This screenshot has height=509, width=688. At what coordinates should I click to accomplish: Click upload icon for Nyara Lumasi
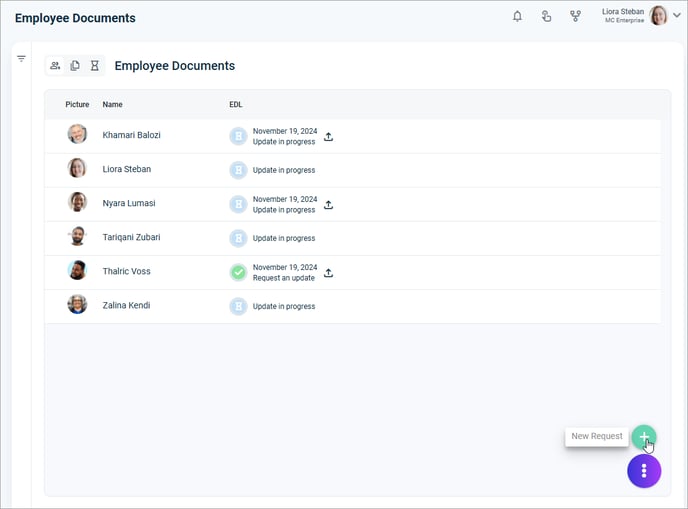[328, 205]
